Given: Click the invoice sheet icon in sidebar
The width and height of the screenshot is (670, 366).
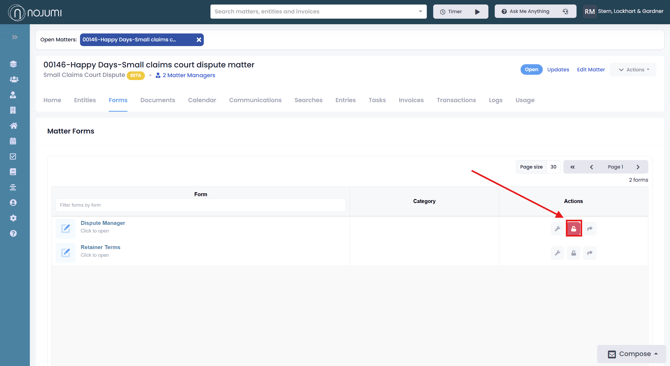Looking at the screenshot, I should click(x=13, y=172).
